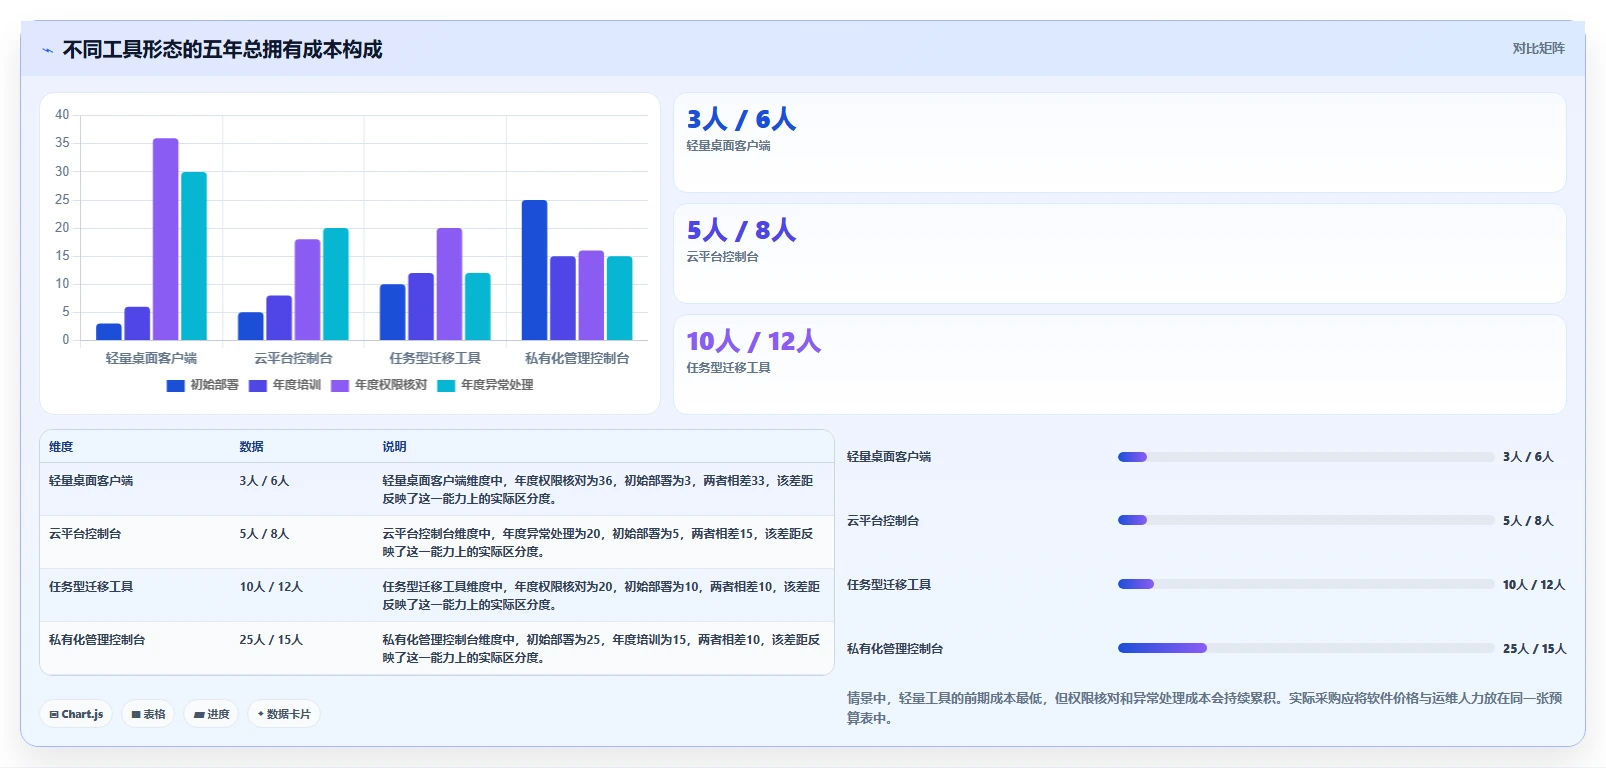Click the 年度异常处理 legend color swatch

coord(446,386)
